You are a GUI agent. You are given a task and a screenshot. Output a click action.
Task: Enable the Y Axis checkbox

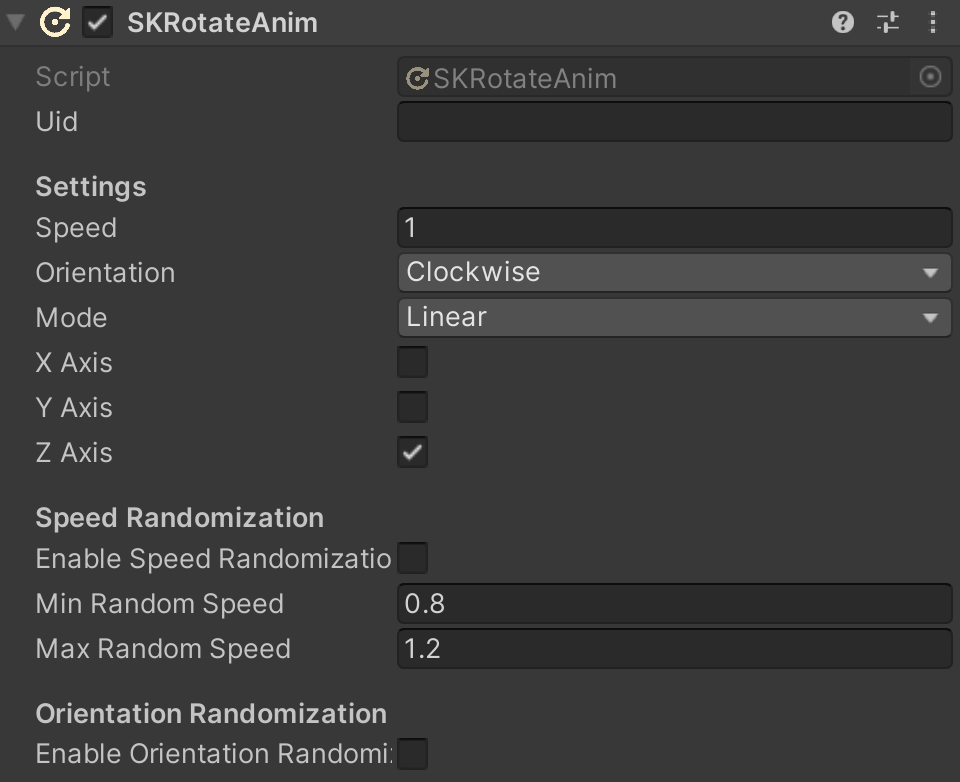(x=412, y=407)
